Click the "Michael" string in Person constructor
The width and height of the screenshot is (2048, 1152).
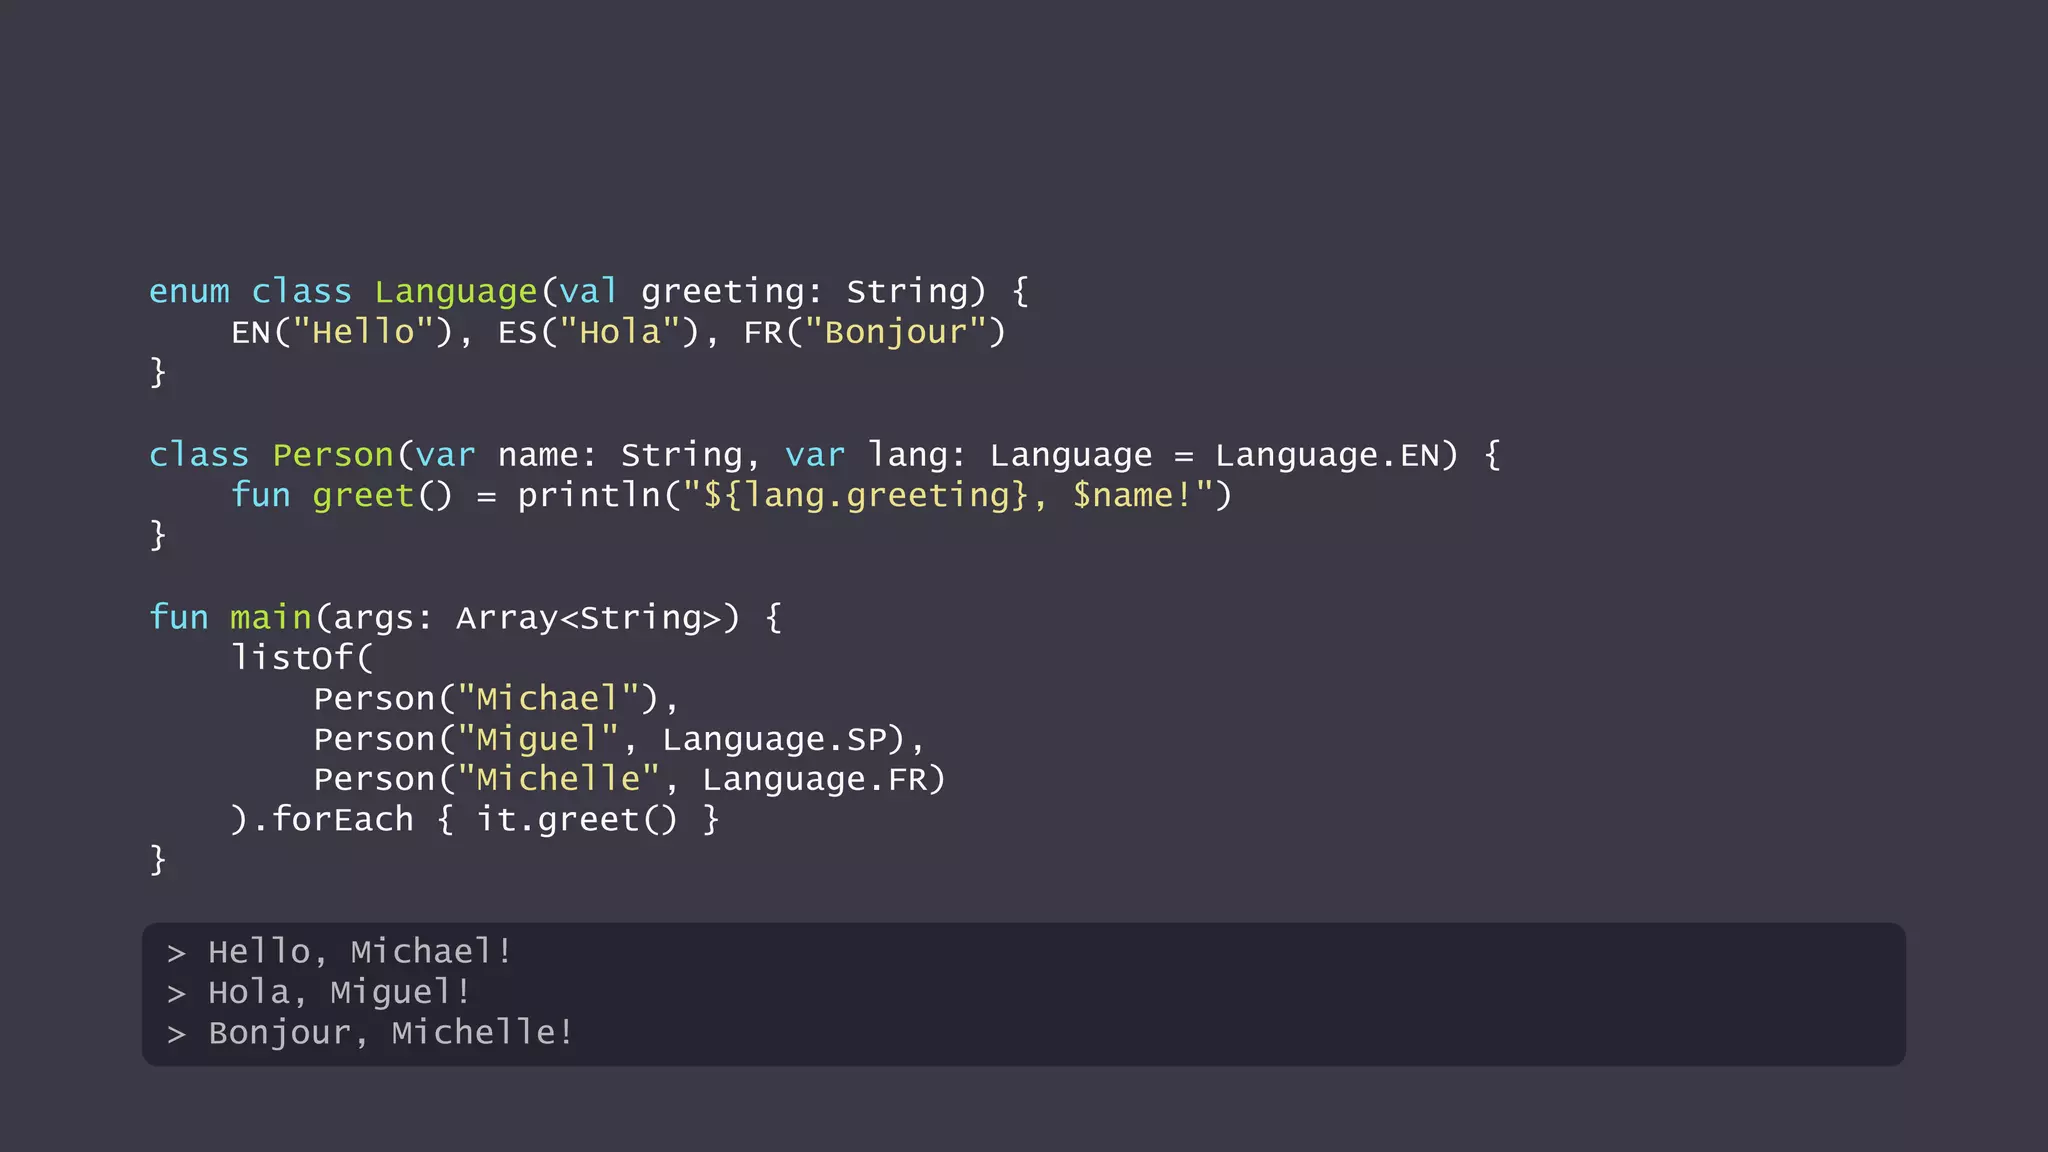tap(548, 698)
